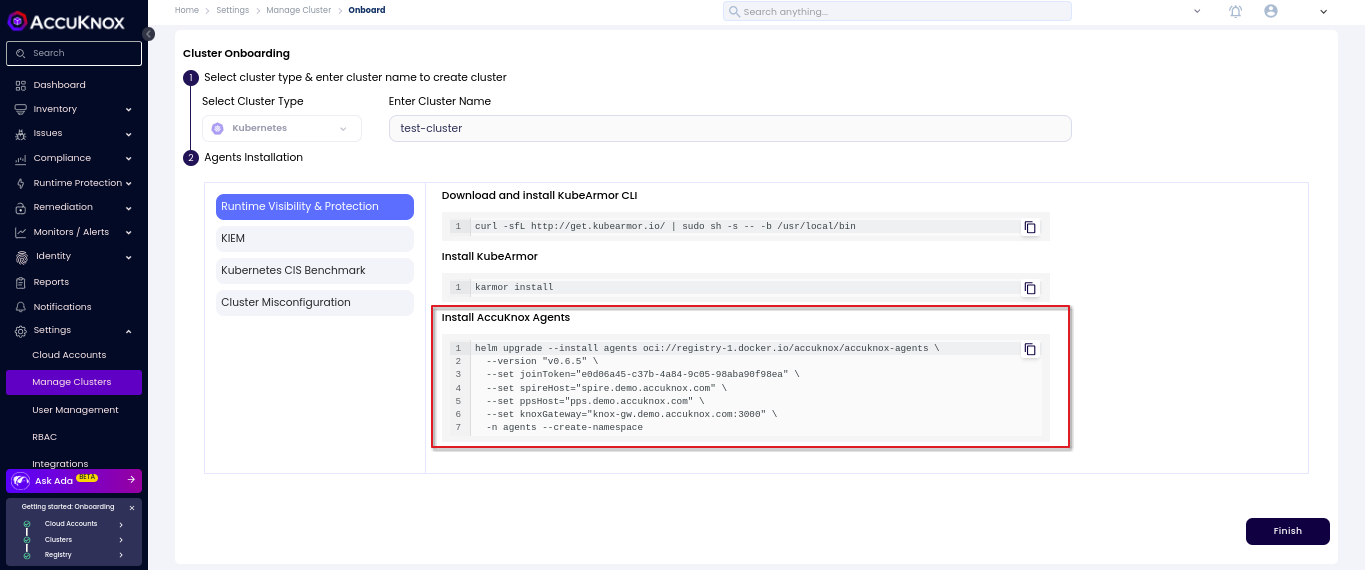Click the Reports document icon
1365x570 pixels.
21,282
